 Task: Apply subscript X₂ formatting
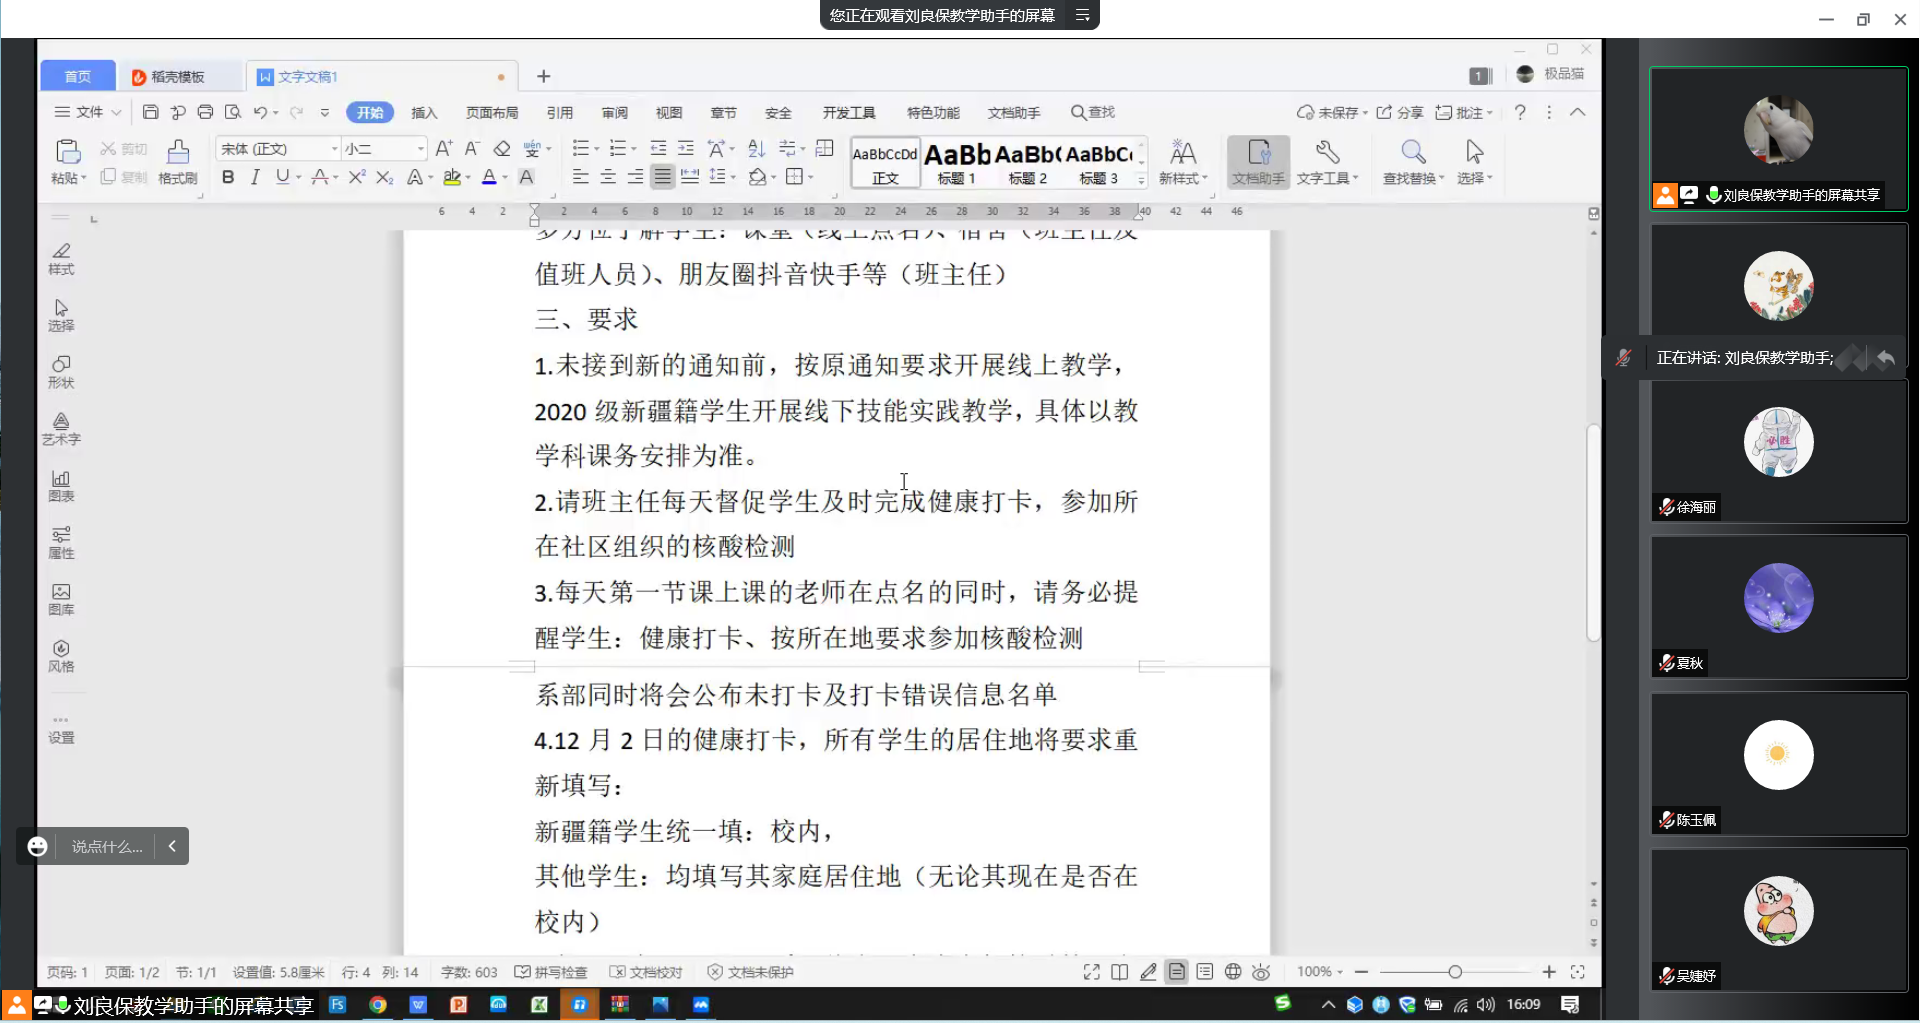(384, 177)
